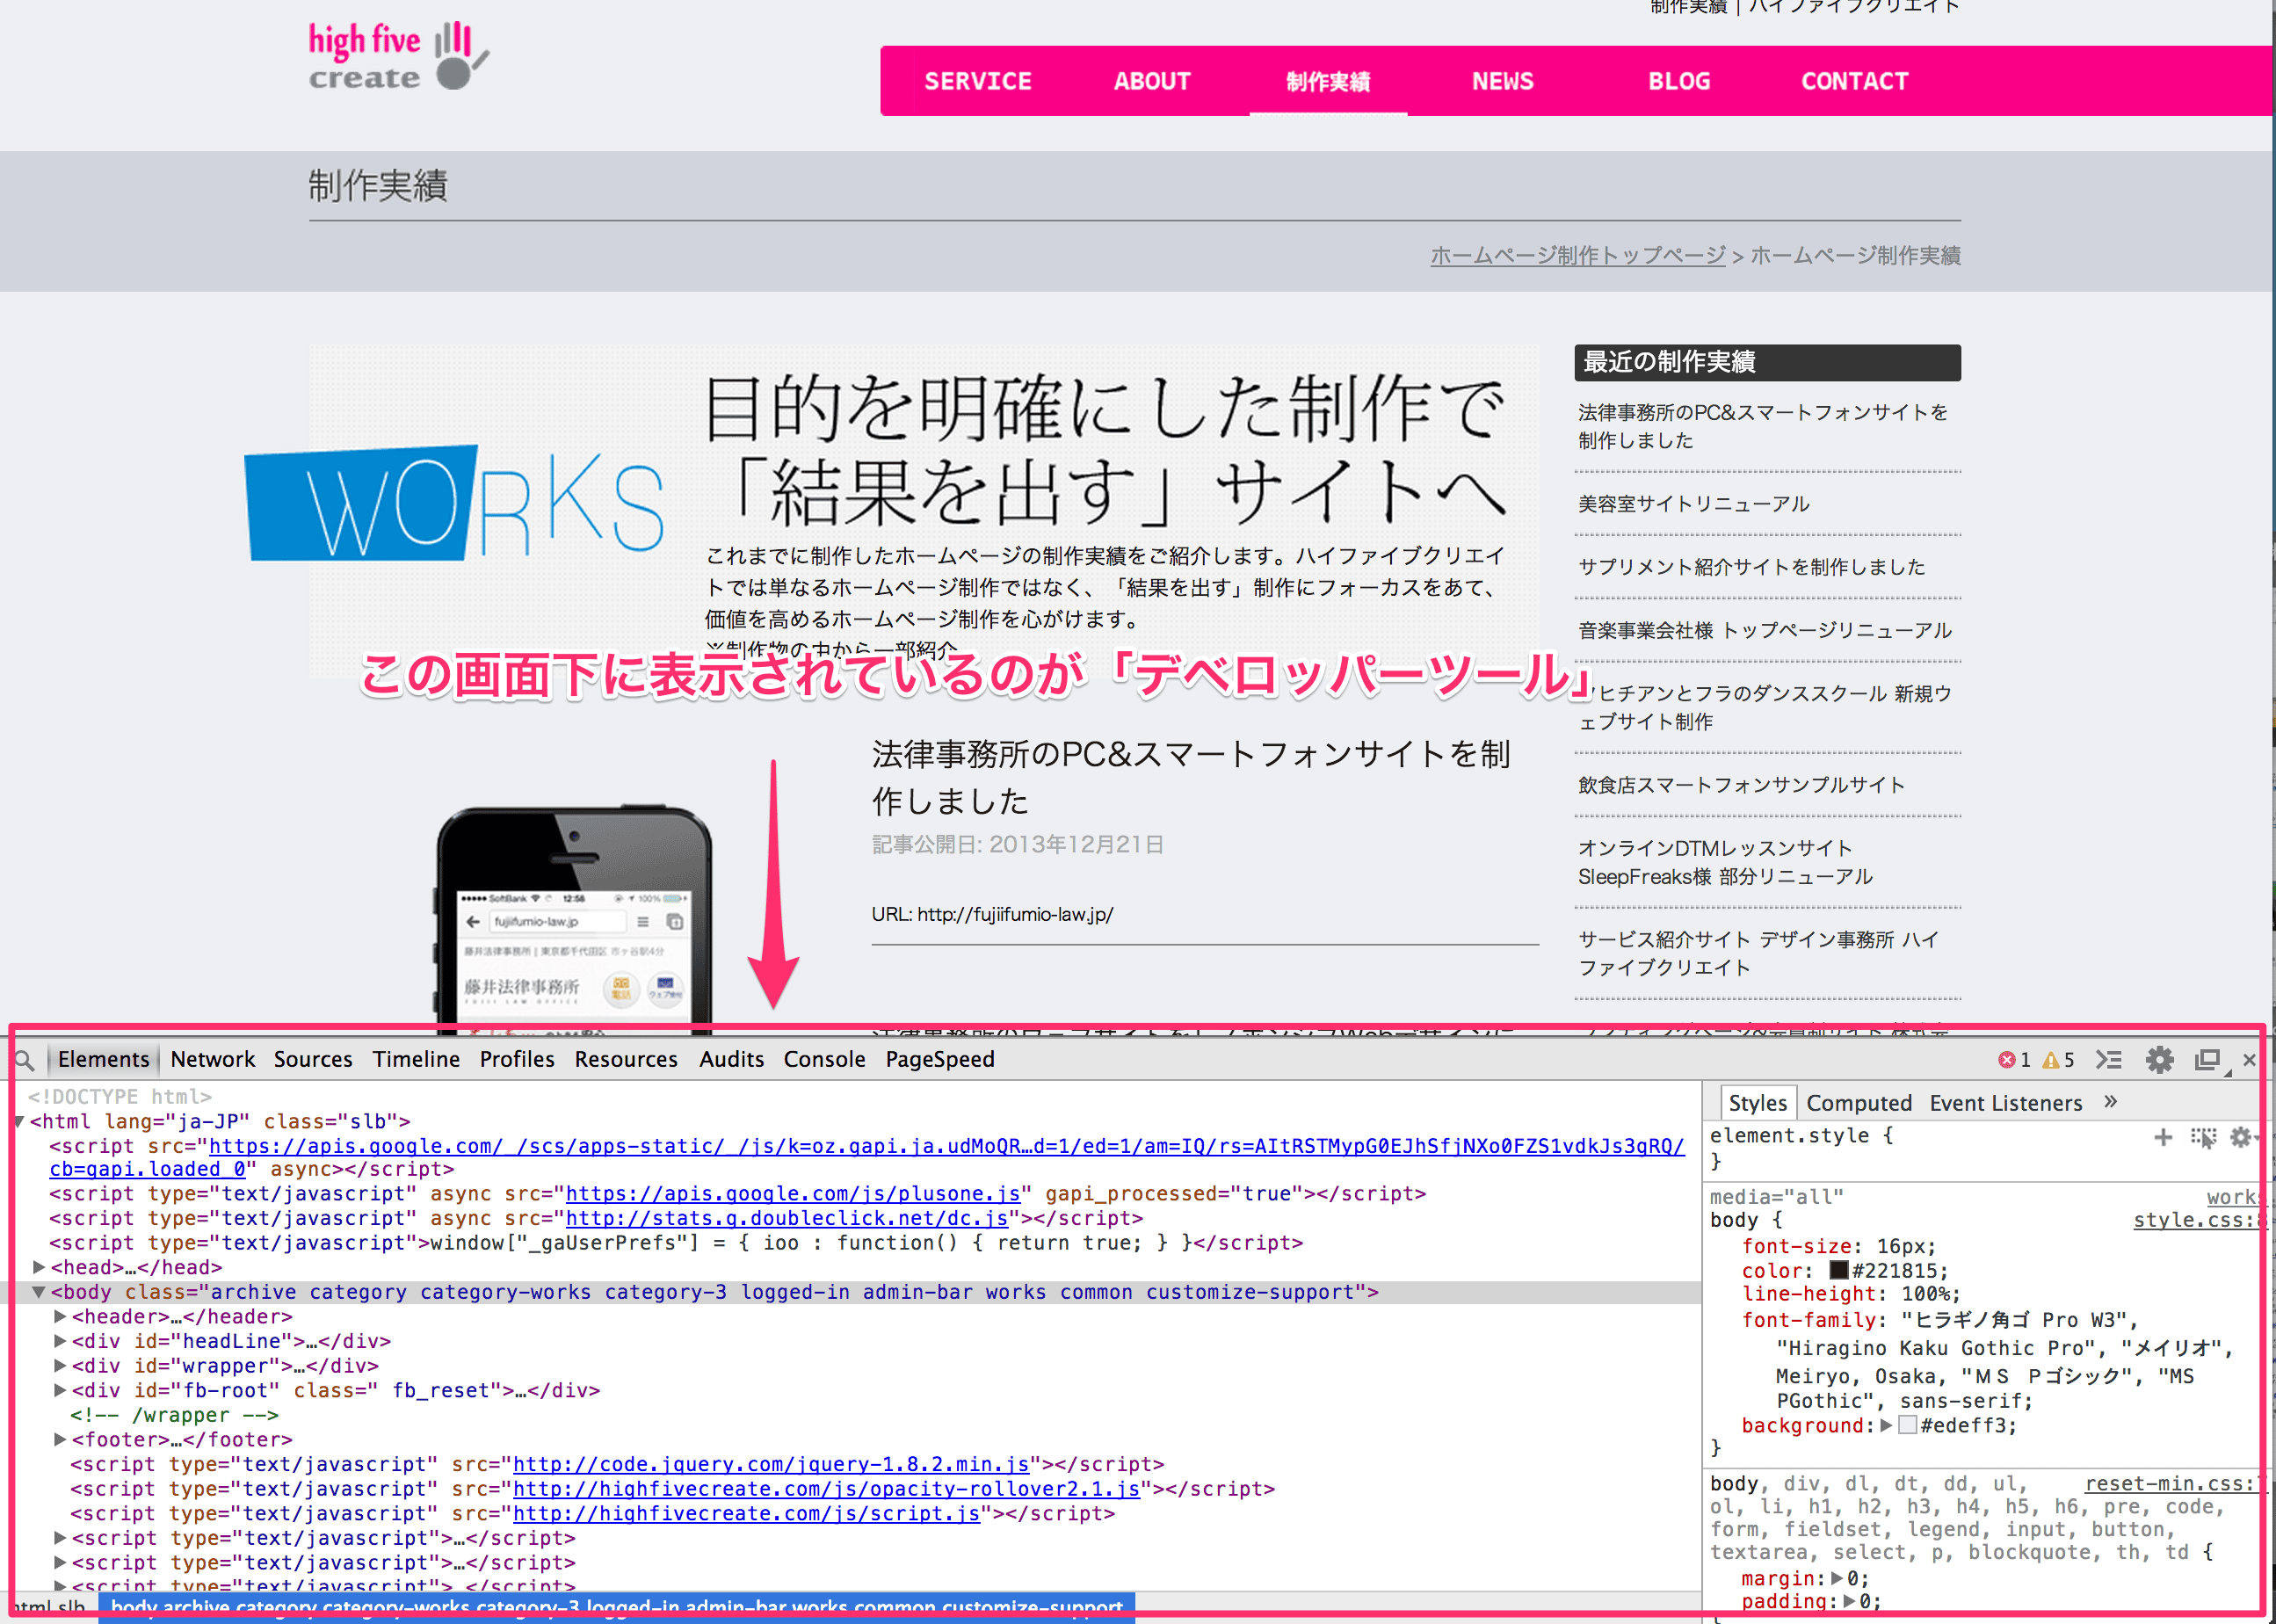Expand the header element node
The height and width of the screenshot is (1624, 2276).
point(60,1317)
